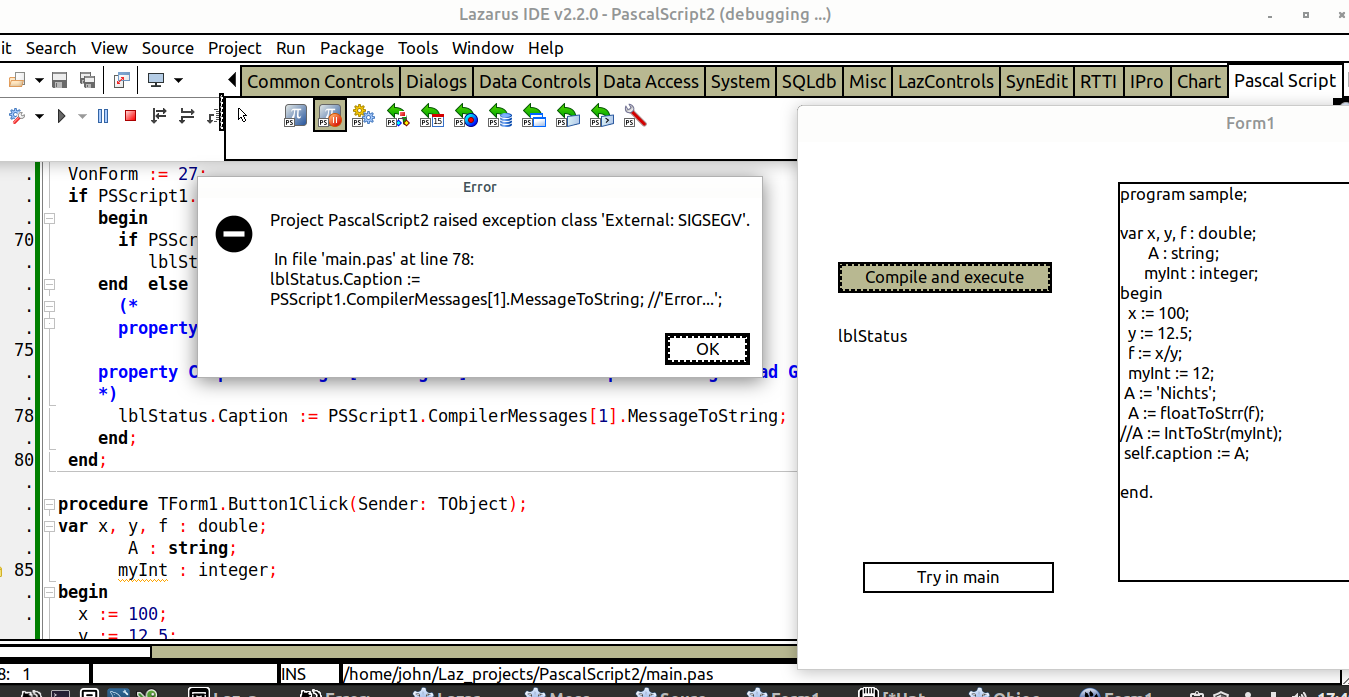Select the TPSScriptDebugger pi component icon
This screenshot has height=697, width=1349.
[x=329, y=116]
